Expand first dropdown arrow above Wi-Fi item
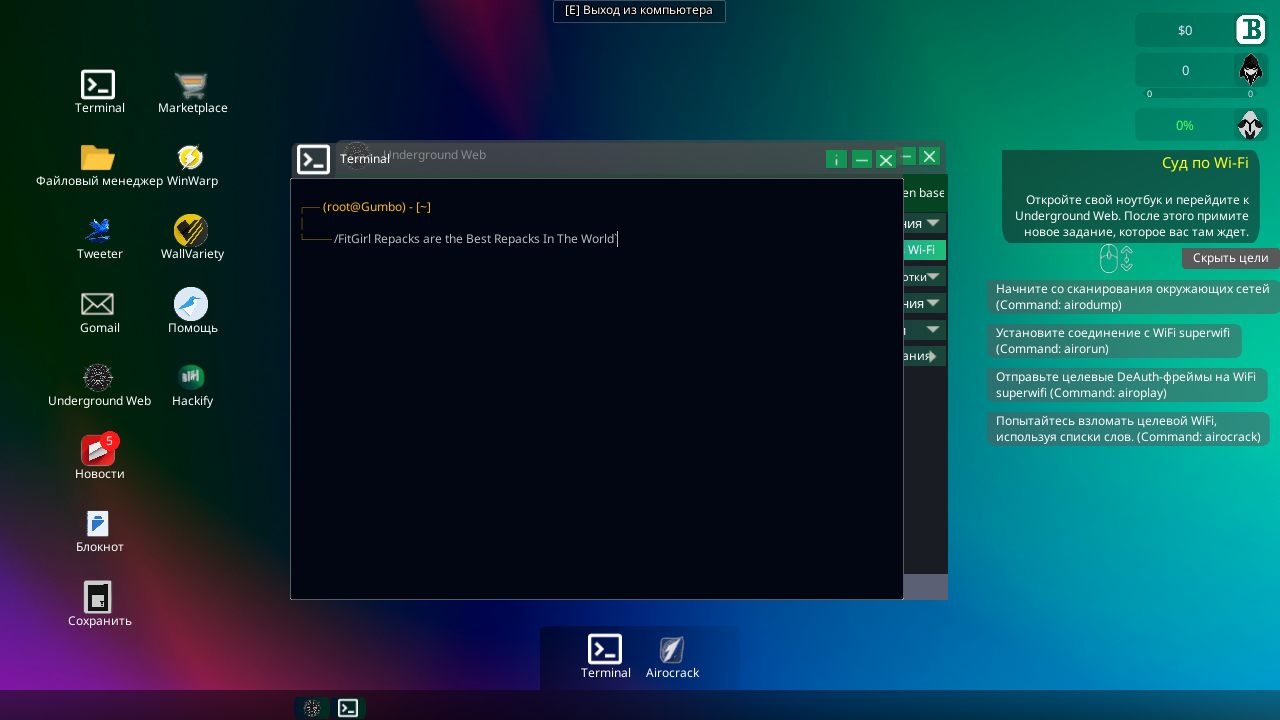The height and width of the screenshot is (720, 1280). (933, 223)
